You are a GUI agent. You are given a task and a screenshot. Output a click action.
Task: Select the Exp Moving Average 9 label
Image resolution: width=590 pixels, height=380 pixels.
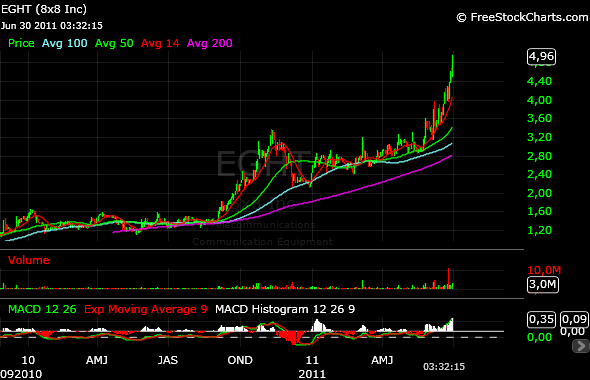pyautogui.click(x=146, y=309)
